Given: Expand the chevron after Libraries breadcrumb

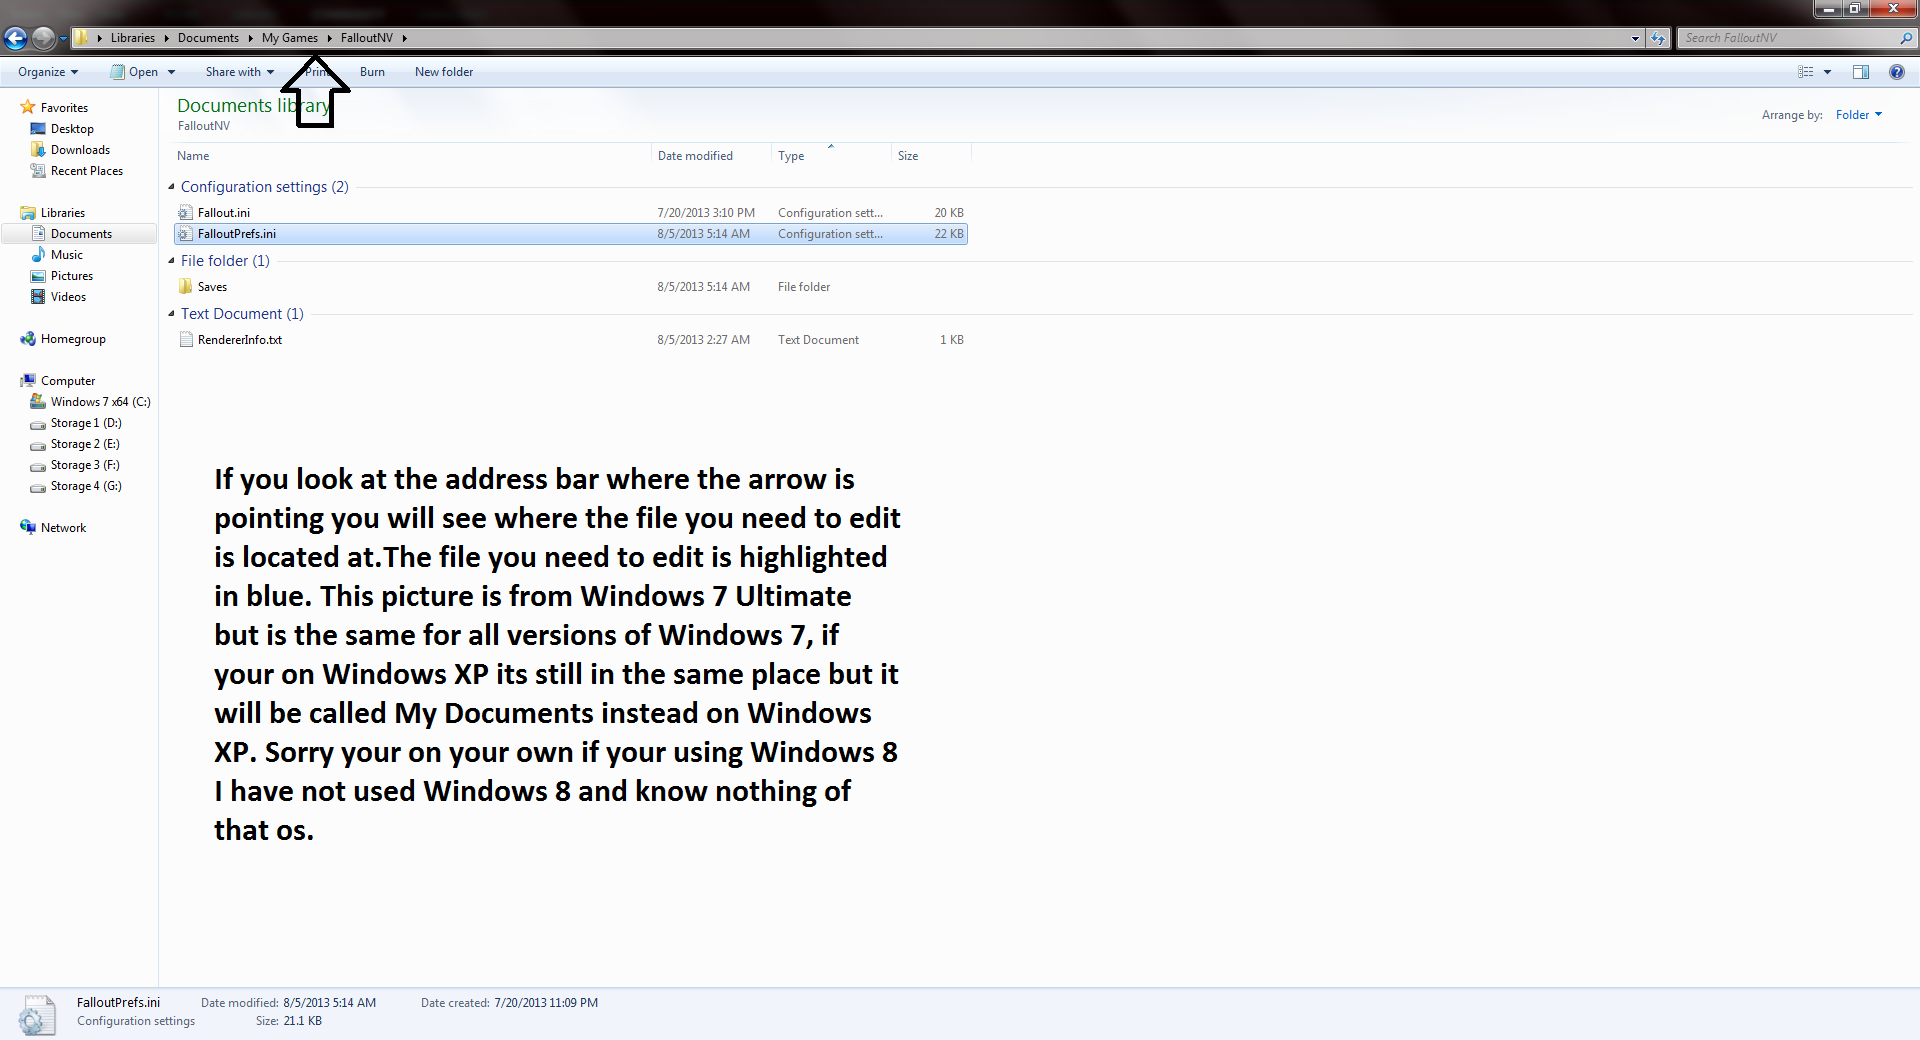Looking at the screenshot, I should pyautogui.click(x=166, y=38).
